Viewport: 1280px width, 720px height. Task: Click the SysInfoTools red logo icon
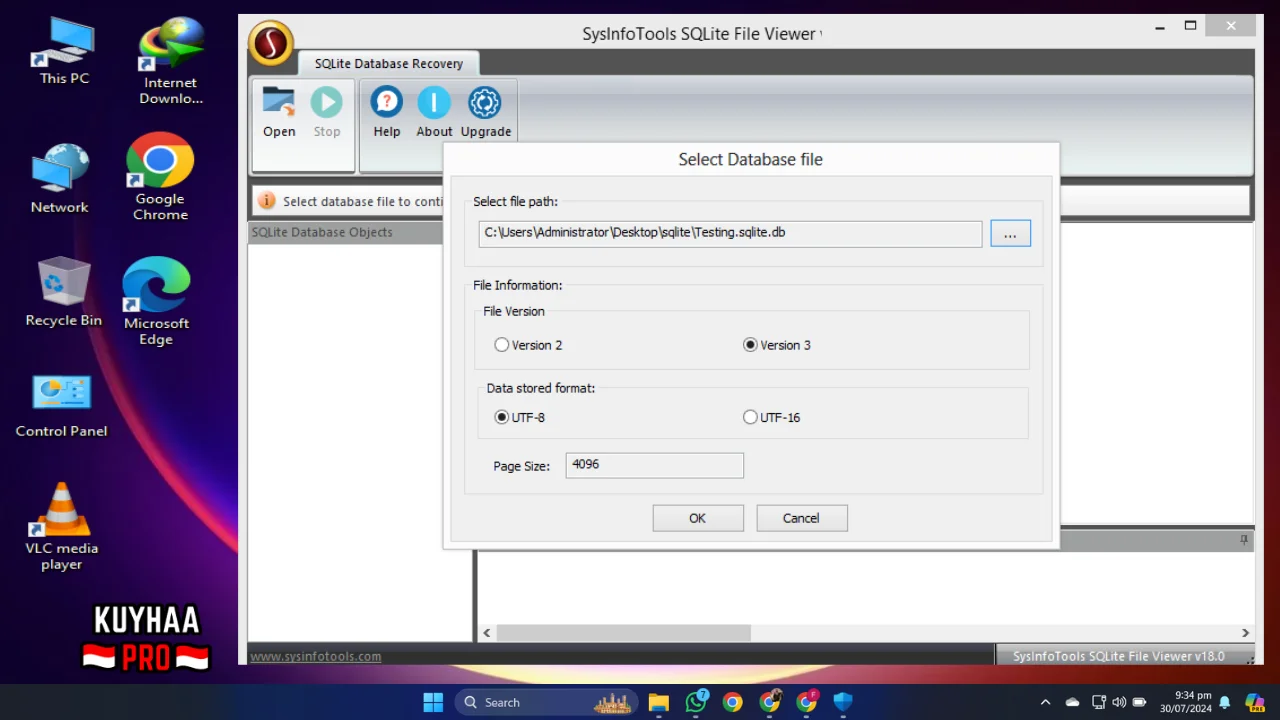point(270,44)
